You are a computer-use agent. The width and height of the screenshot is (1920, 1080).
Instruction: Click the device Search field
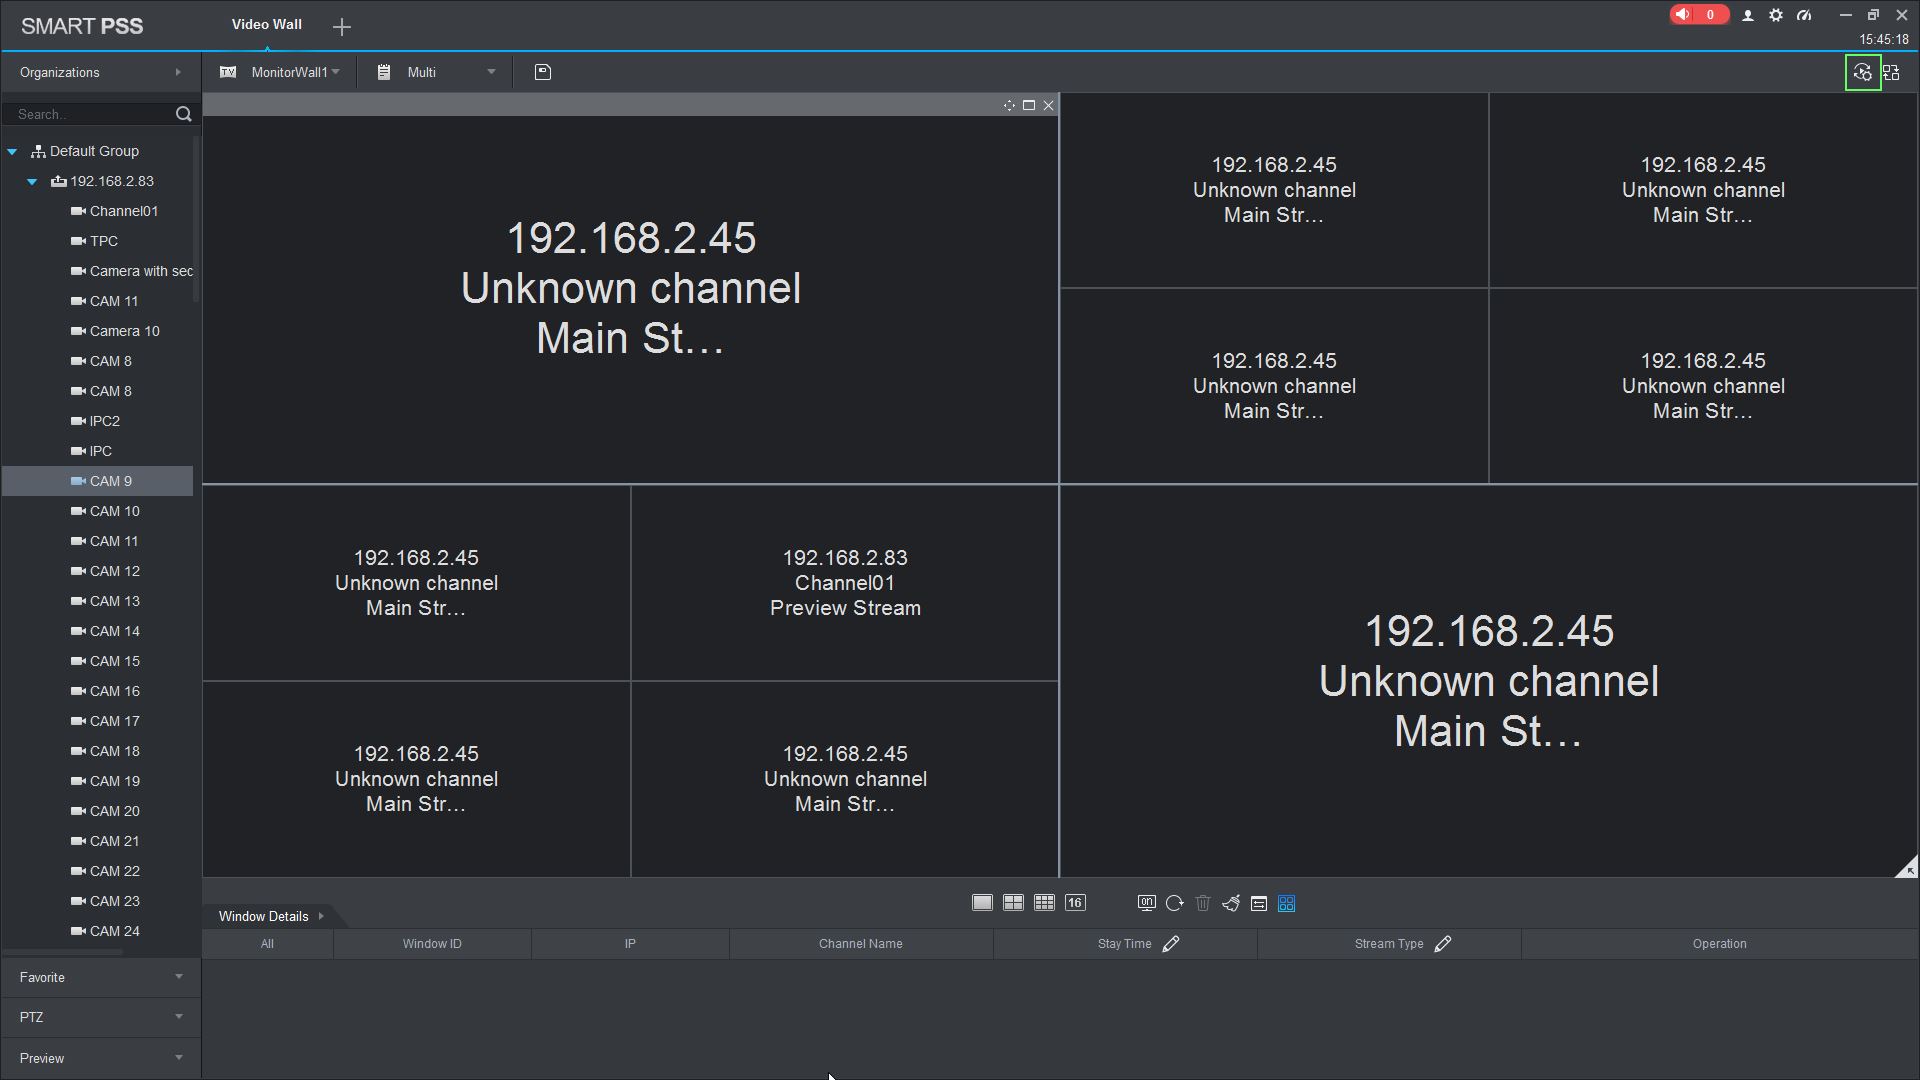pos(90,114)
